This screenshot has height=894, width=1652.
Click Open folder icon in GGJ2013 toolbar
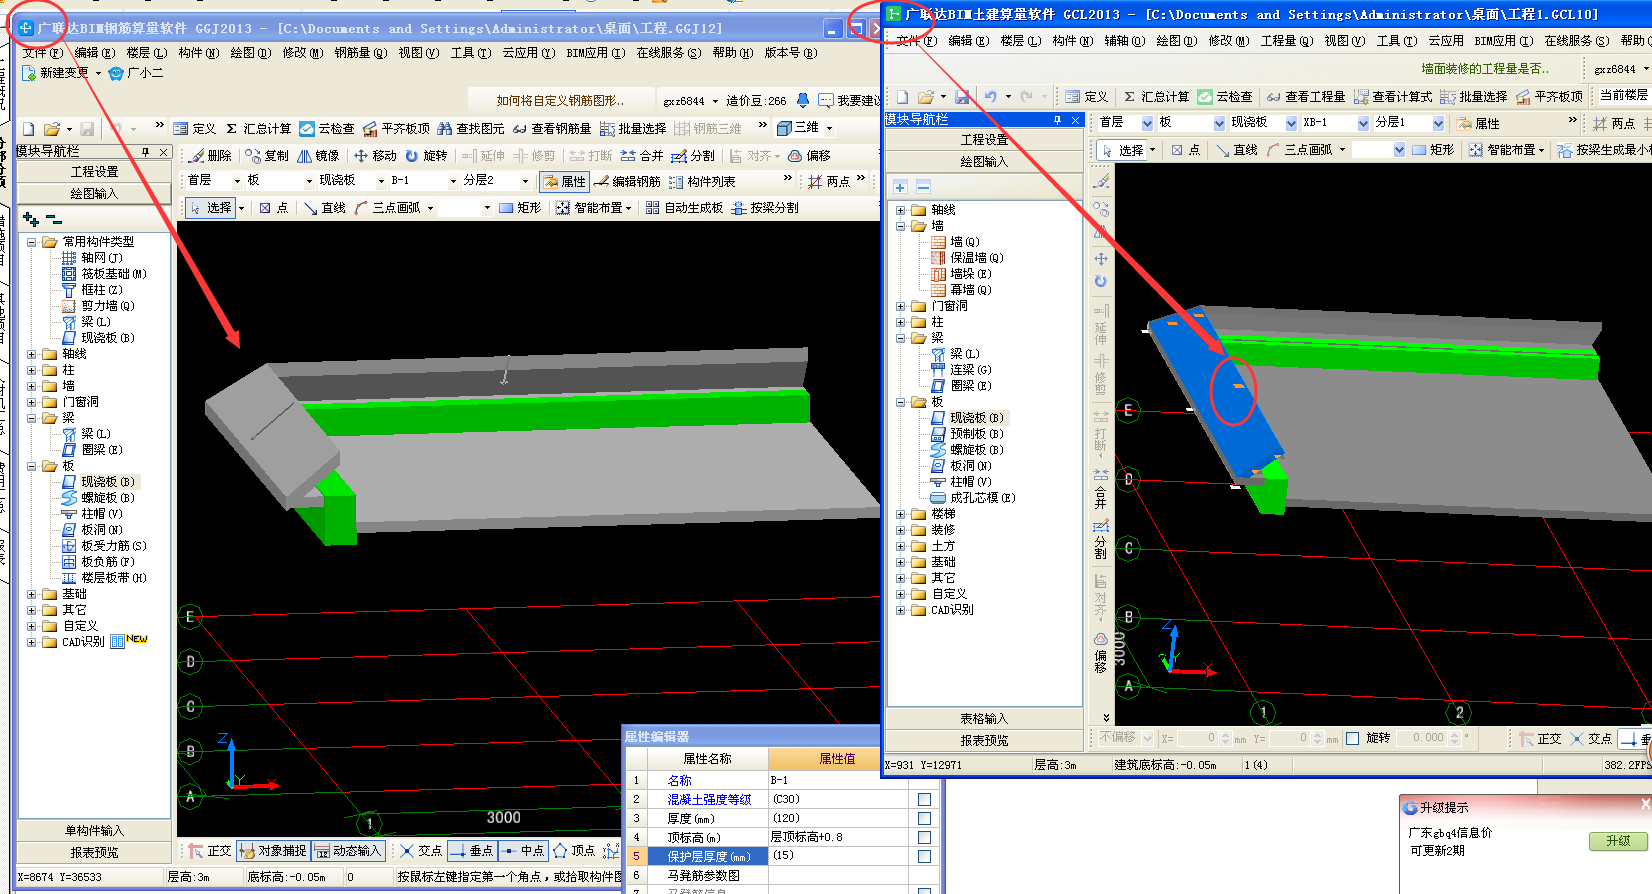52,128
